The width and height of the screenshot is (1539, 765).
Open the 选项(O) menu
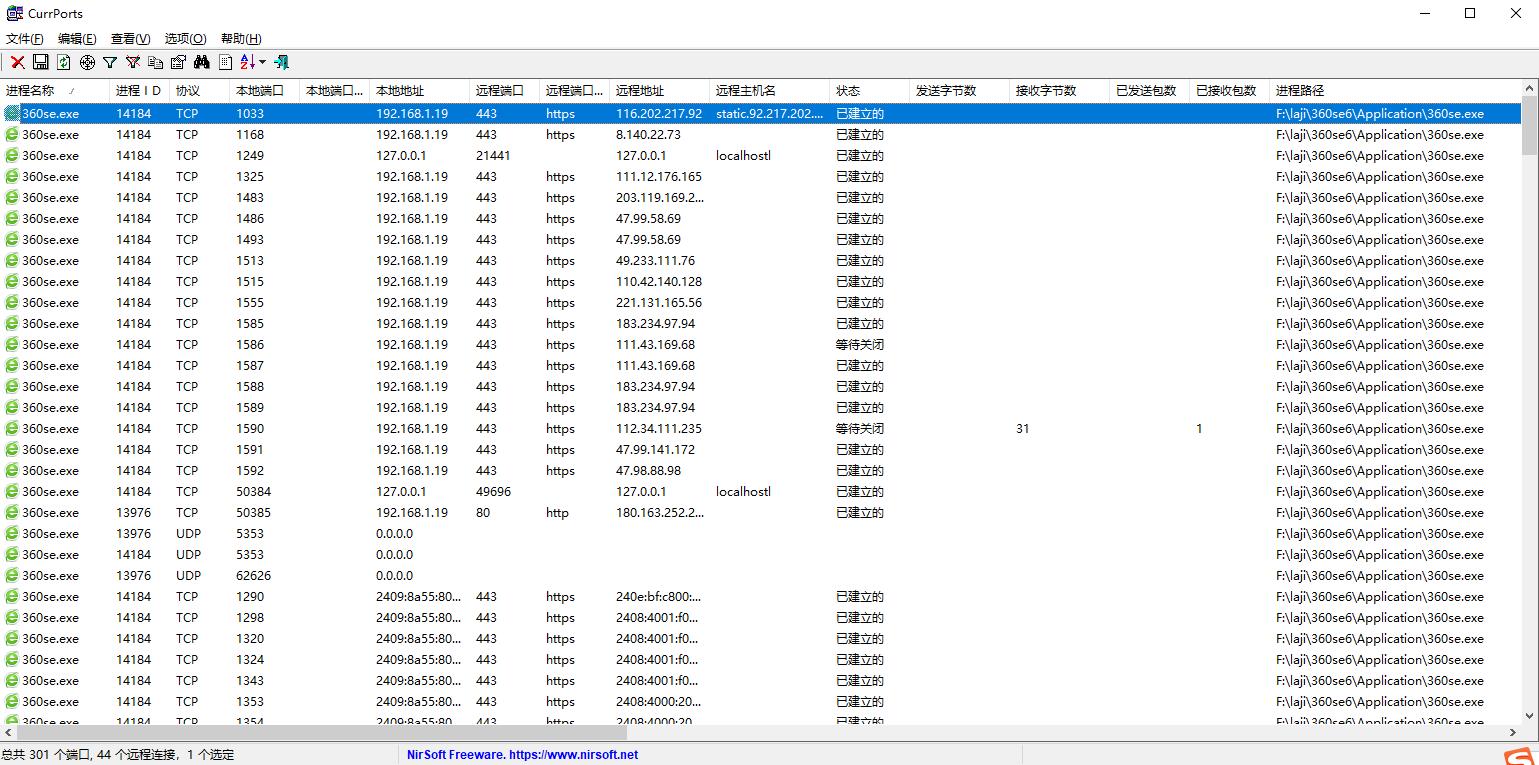[185, 38]
